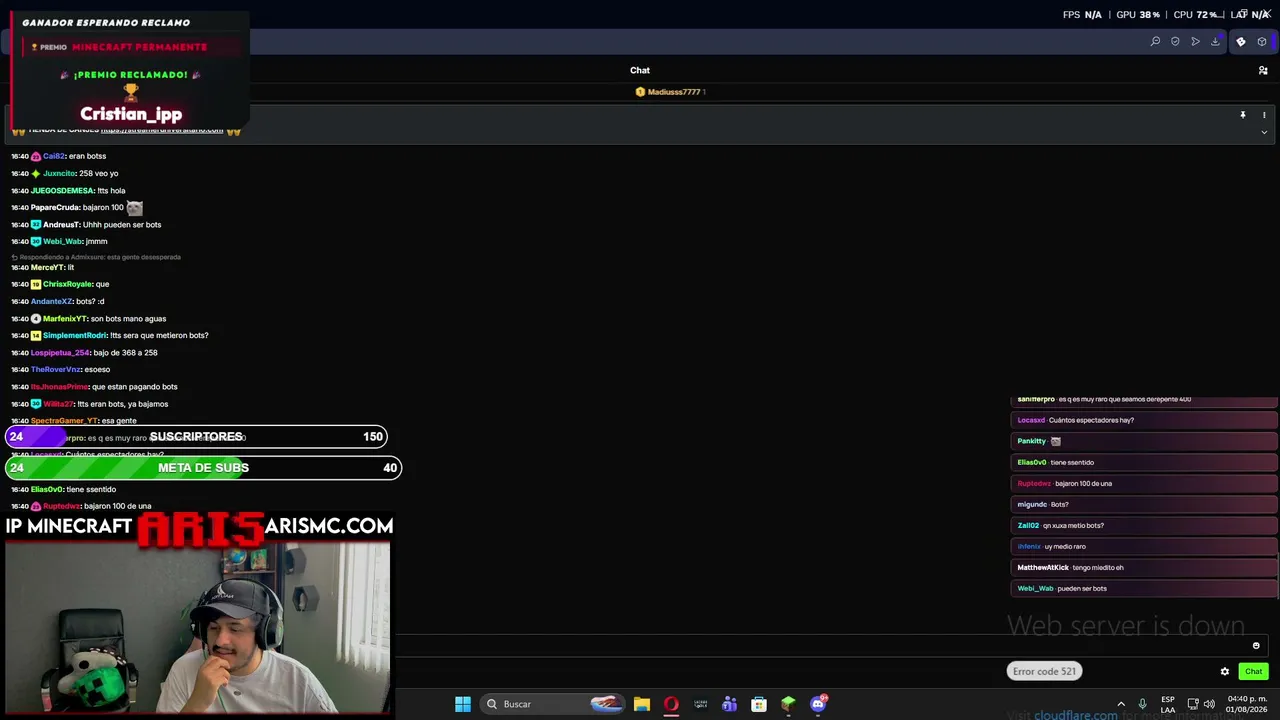1280x720 pixels.
Task: Click username AndreusT in chat
Action: click(61, 224)
